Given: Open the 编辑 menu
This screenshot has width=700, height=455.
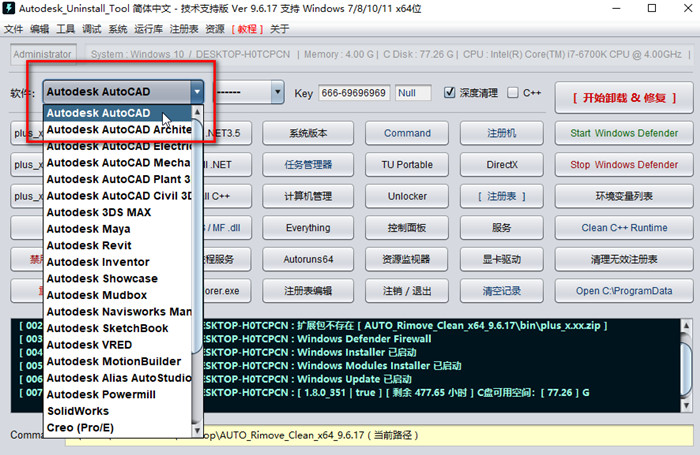Looking at the screenshot, I should 39,29.
